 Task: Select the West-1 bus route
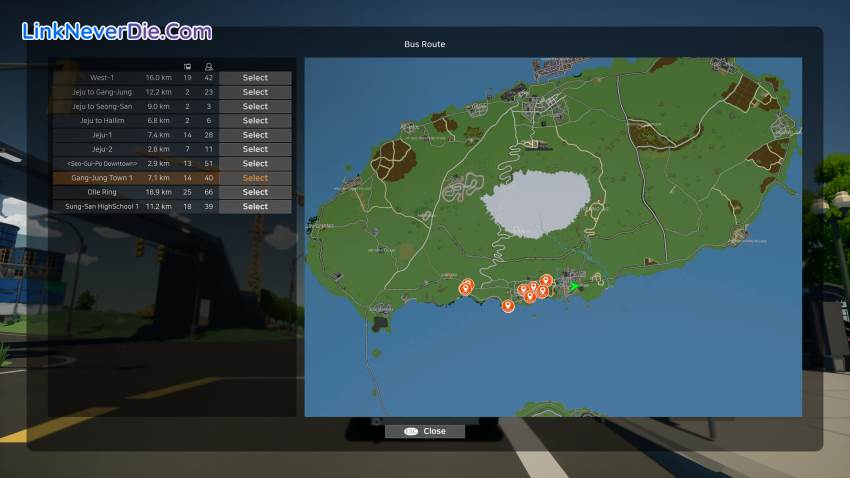click(255, 78)
